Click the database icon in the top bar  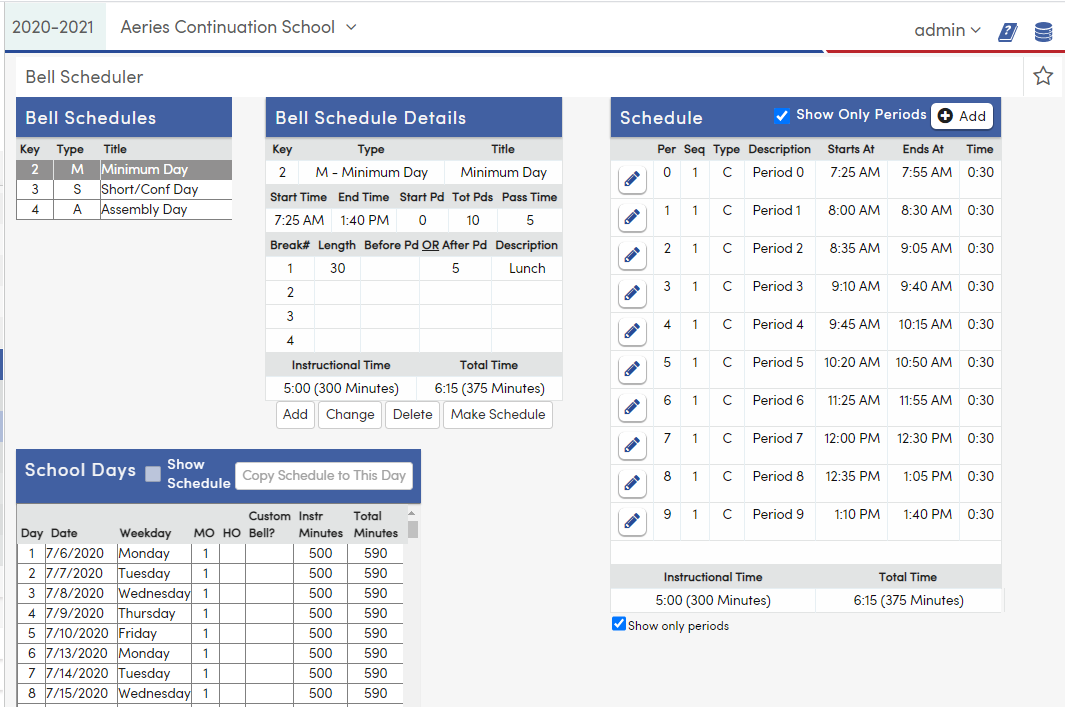tap(1043, 31)
